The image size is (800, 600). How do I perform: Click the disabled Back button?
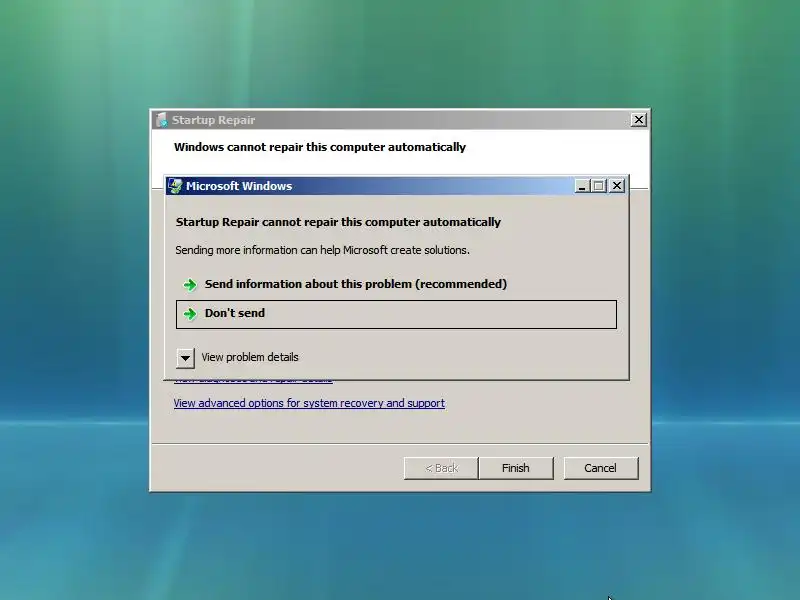[x=441, y=468]
